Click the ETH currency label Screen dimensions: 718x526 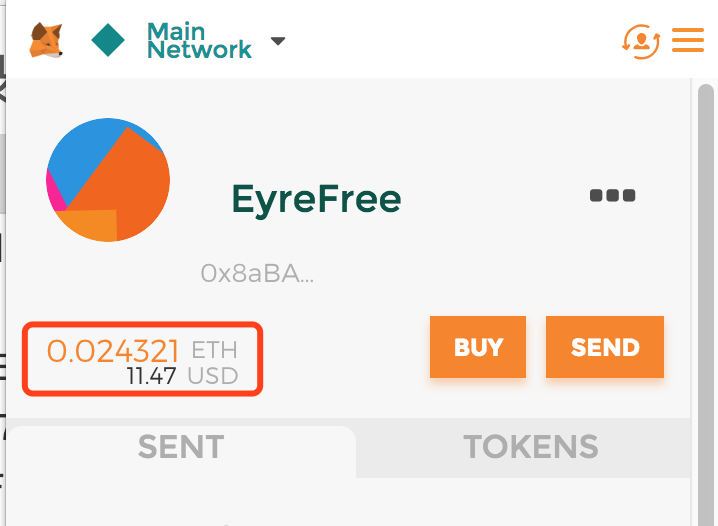tap(214, 351)
